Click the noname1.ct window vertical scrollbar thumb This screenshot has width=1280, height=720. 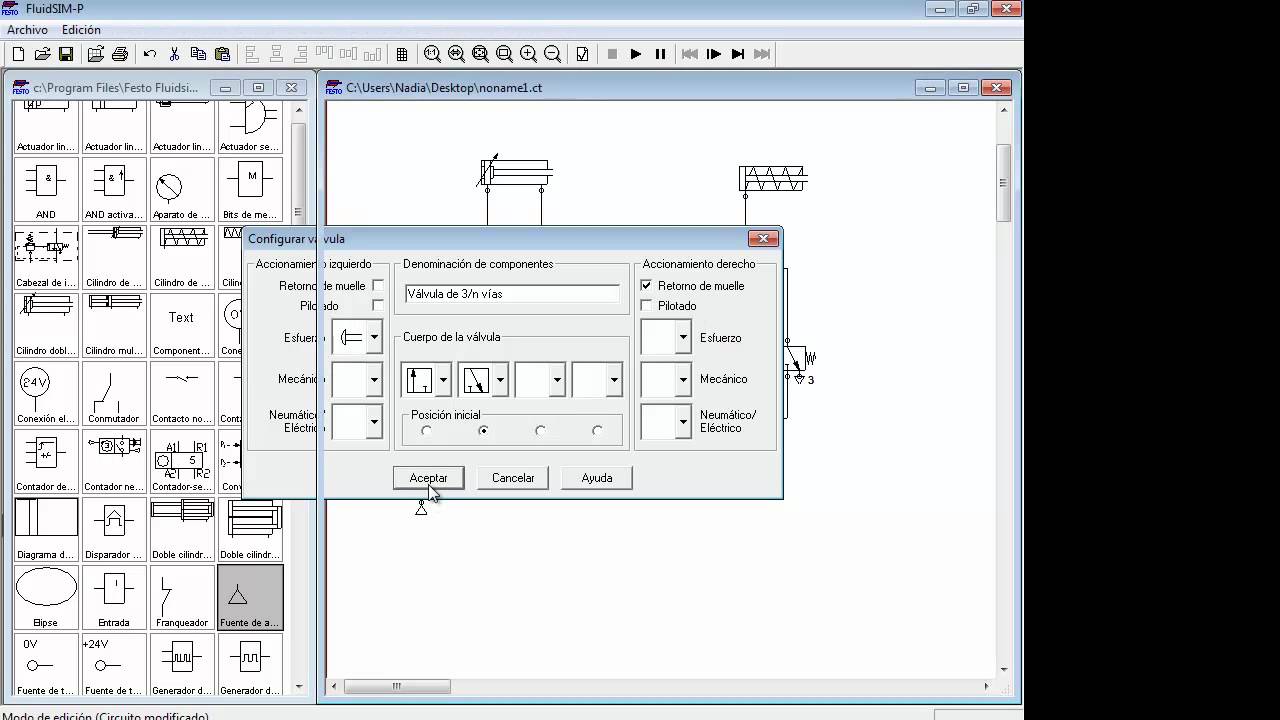coord(1003,183)
